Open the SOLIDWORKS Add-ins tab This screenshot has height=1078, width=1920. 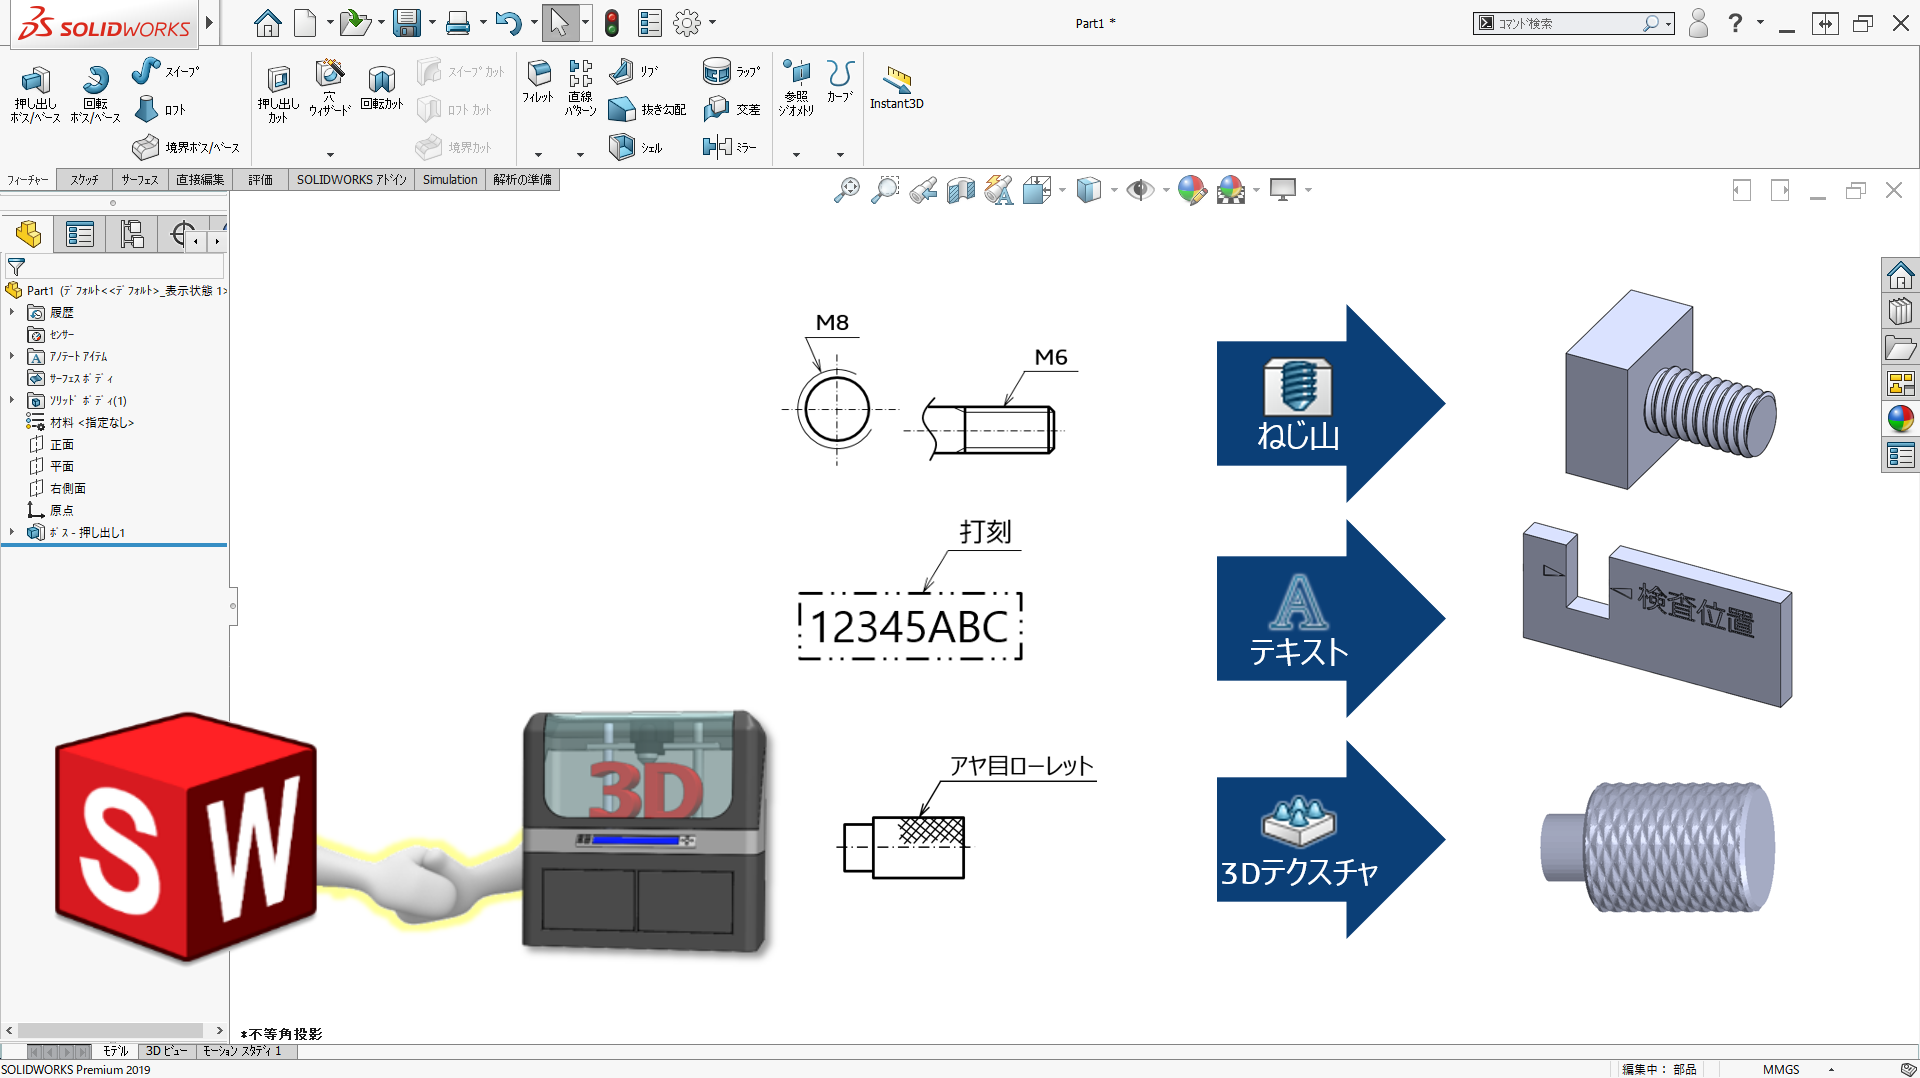coord(351,180)
